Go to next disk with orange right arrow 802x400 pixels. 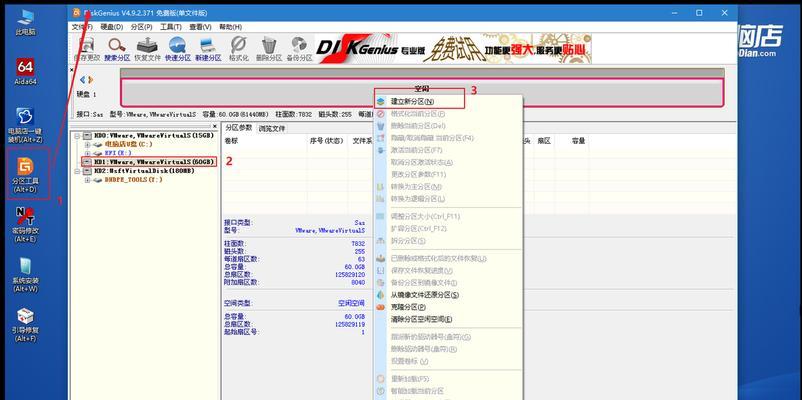pos(91,79)
